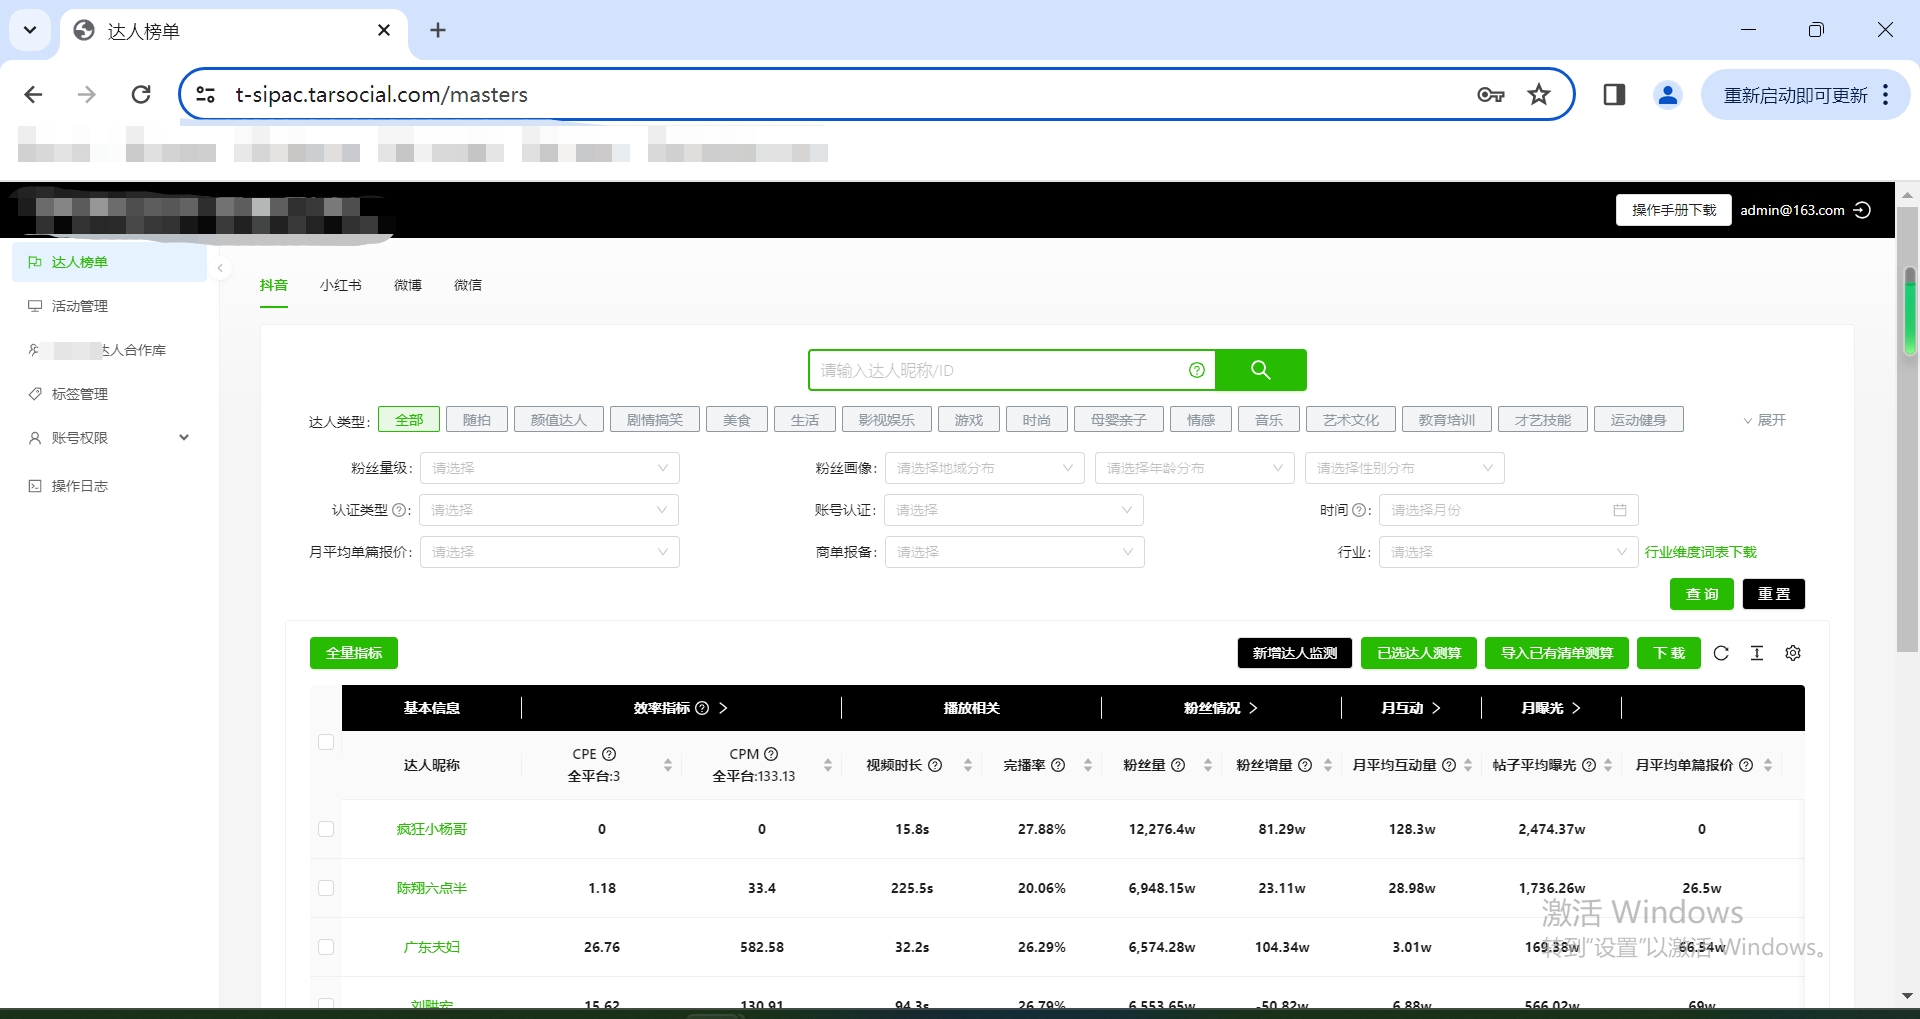Open the 账号认证 dropdown
The image size is (1920, 1019).
coord(1014,510)
